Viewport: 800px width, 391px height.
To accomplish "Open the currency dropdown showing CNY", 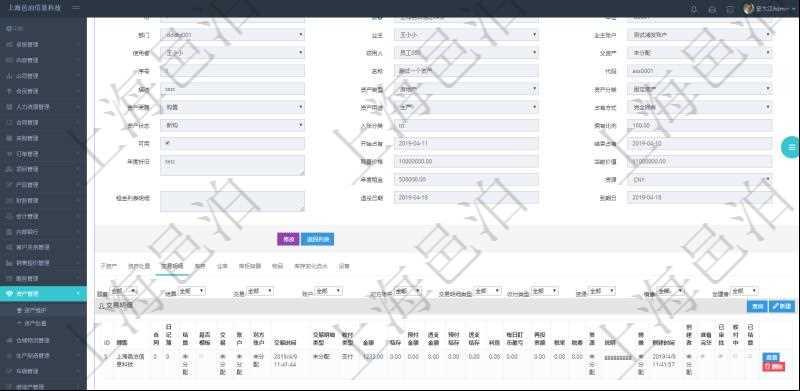I will point(699,180).
